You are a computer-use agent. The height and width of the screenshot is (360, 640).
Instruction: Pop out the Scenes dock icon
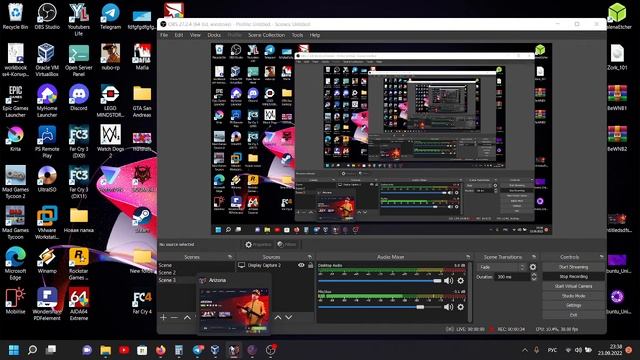(230, 257)
